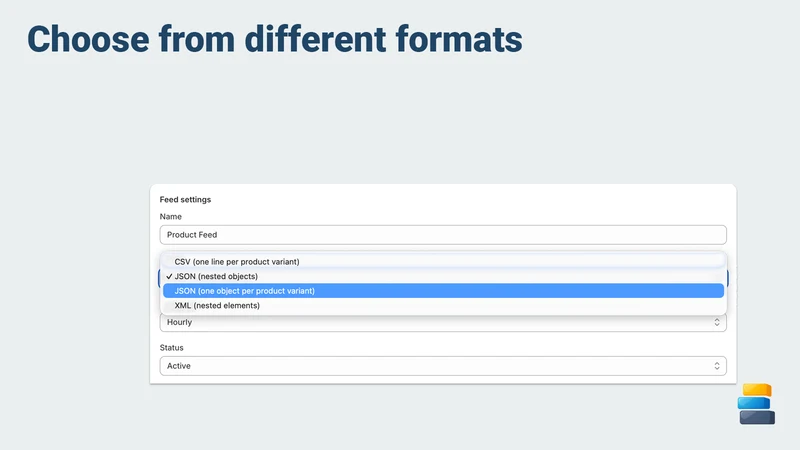Open the Hourly frequency dropdown
This screenshot has width=800, height=450.
coord(443,322)
